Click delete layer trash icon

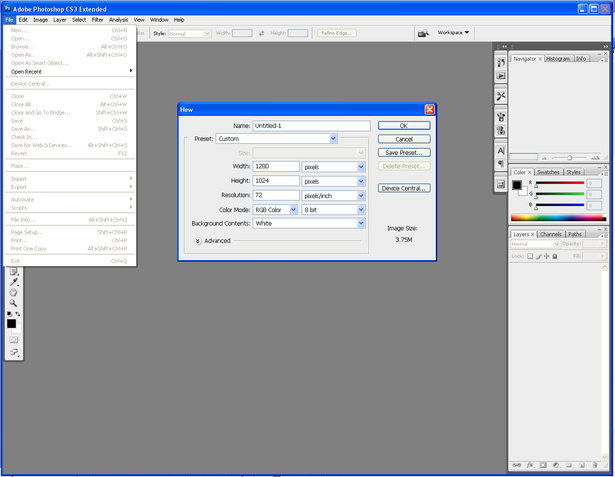coord(595,465)
